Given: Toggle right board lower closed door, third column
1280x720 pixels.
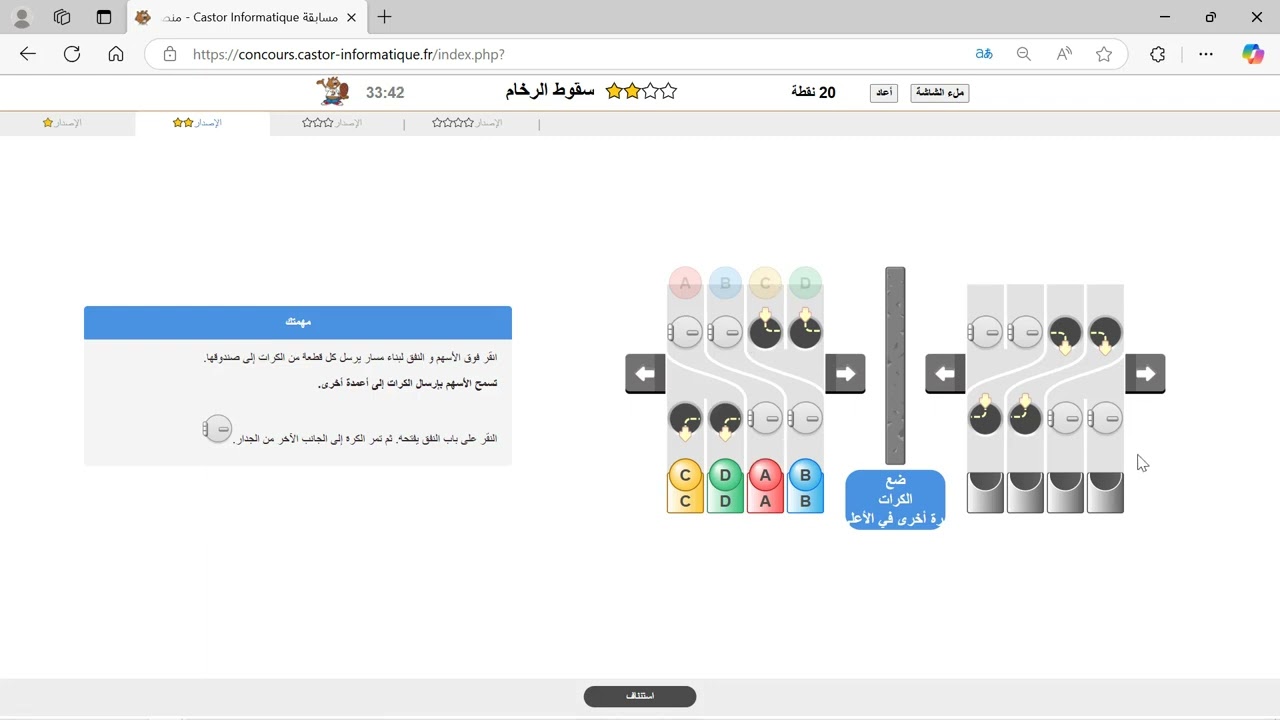Looking at the screenshot, I should [x=1065, y=418].
